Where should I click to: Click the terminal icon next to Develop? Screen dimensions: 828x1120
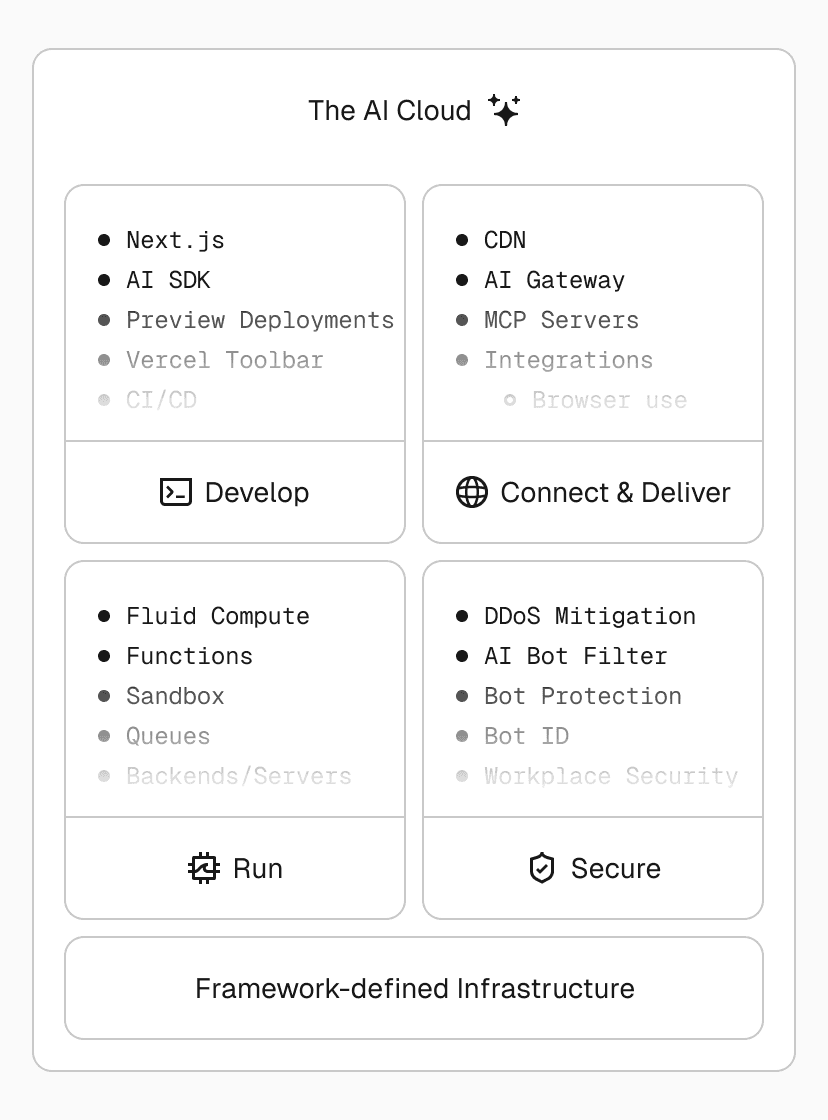tap(176, 492)
